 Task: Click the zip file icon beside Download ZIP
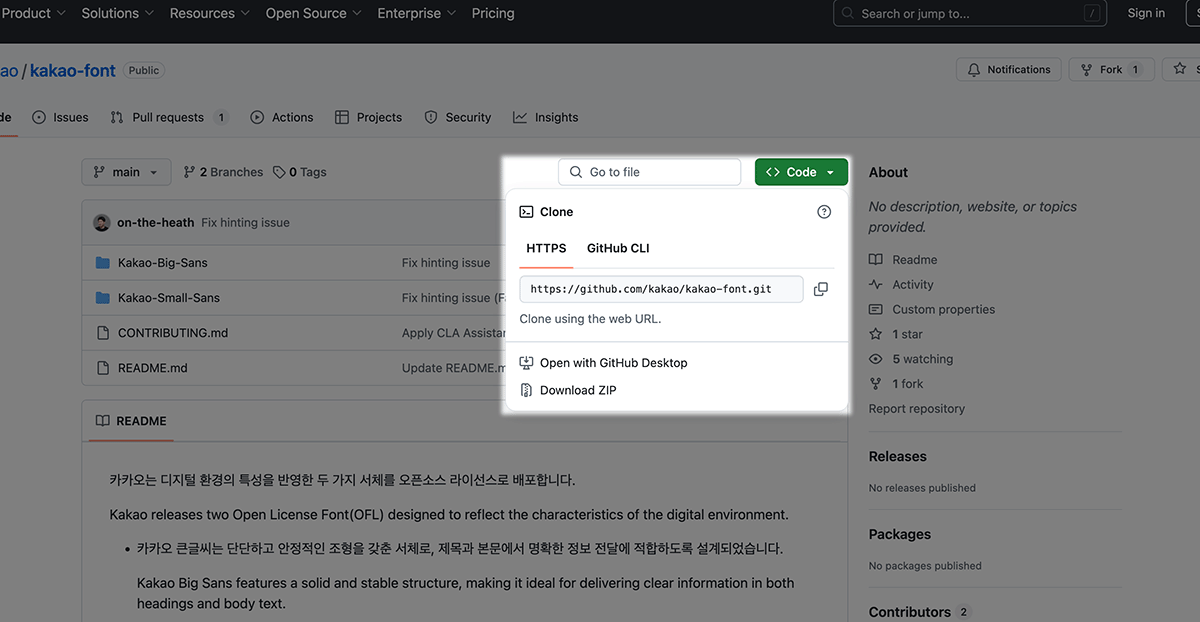coord(526,390)
